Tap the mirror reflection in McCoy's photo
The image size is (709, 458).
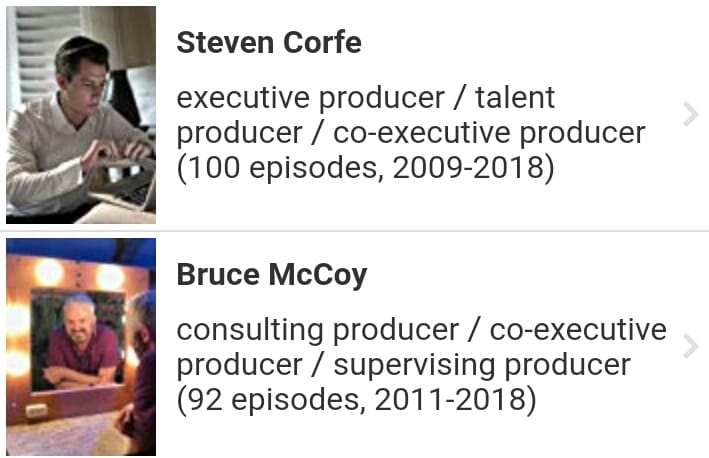77,341
